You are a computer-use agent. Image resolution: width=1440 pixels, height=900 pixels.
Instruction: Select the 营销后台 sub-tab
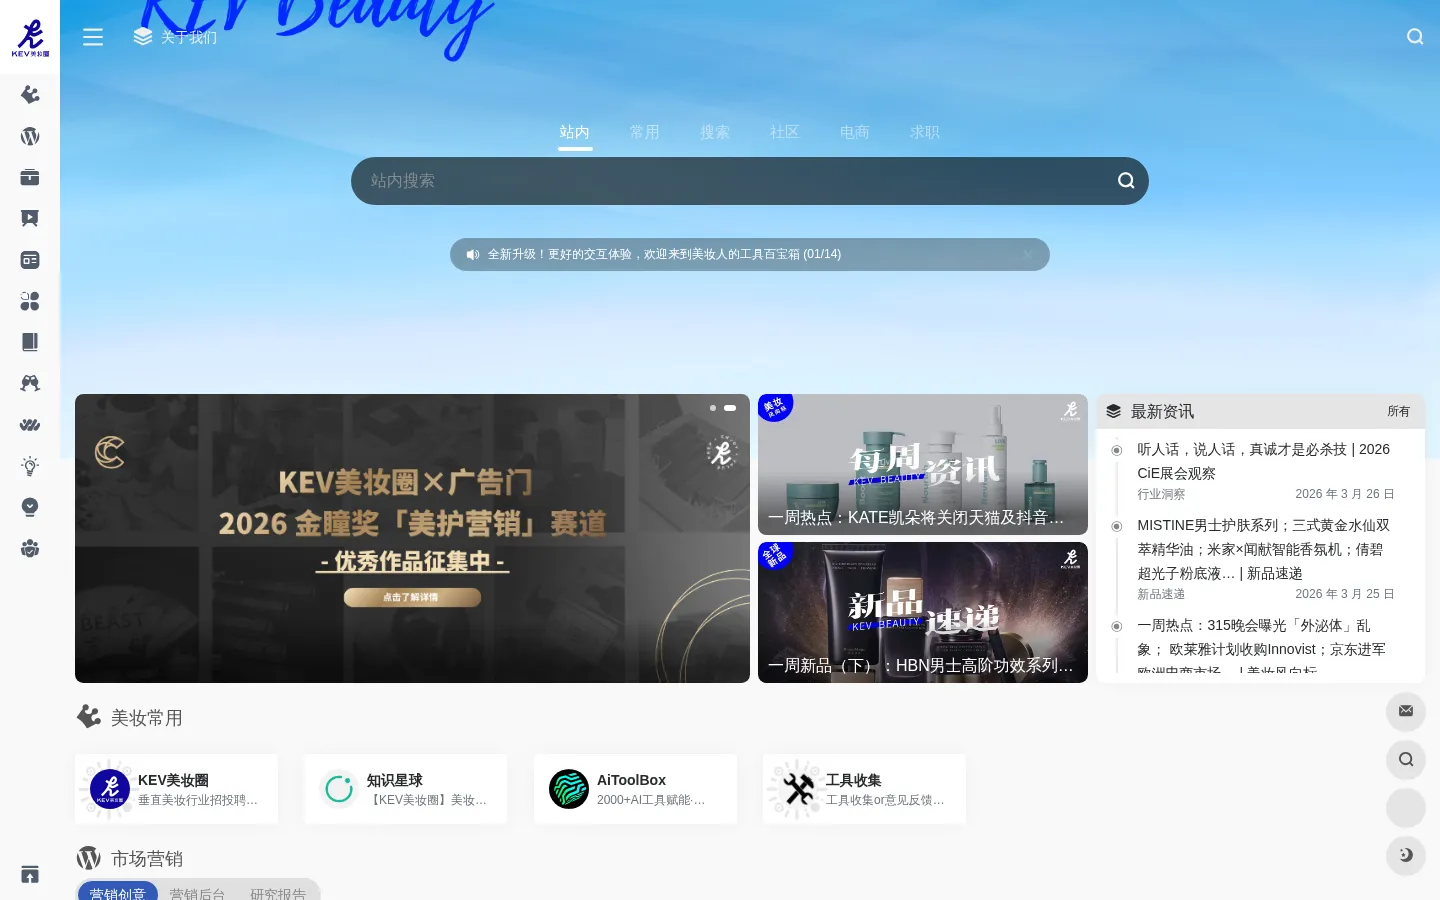(197, 893)
